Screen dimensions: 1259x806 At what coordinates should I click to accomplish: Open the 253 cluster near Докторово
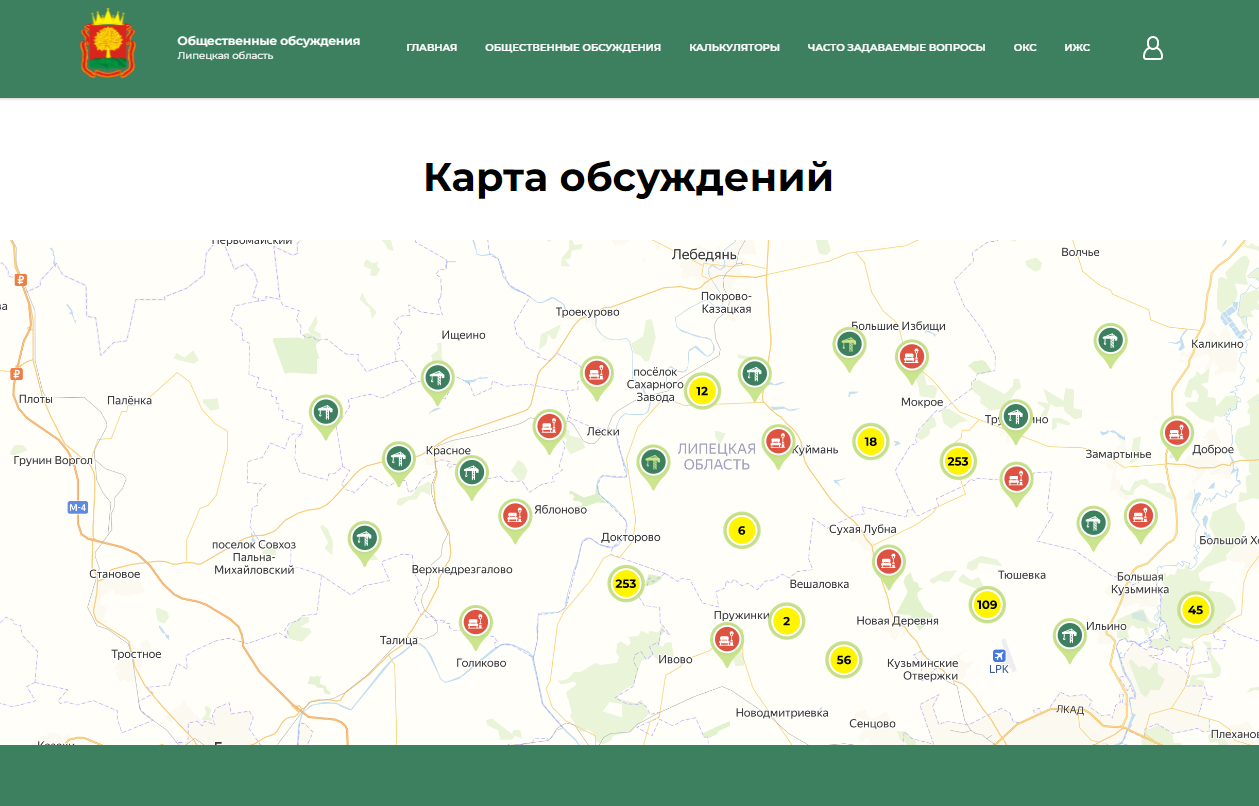(626, 584)
